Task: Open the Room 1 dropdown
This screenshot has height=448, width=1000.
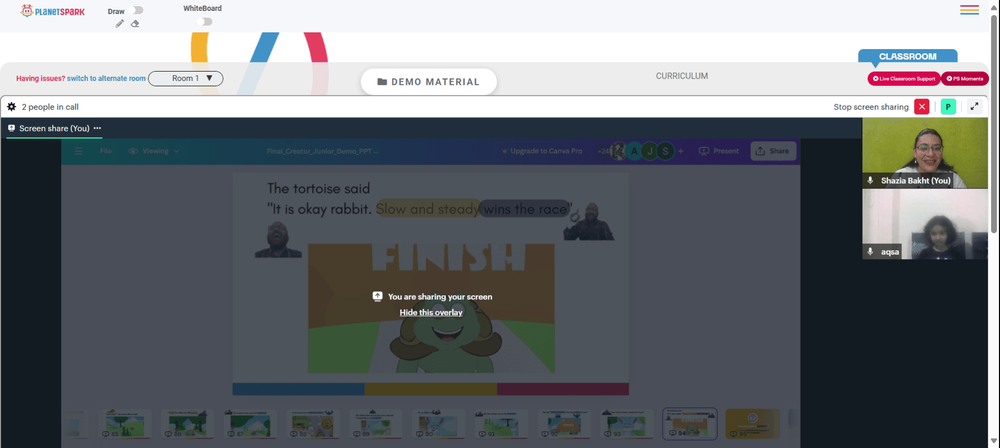Action: tap(186, 78)
